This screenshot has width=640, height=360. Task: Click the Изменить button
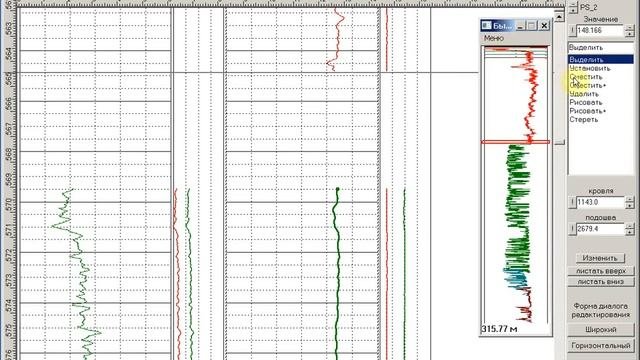pyautogui.click(x=600, y=258)
